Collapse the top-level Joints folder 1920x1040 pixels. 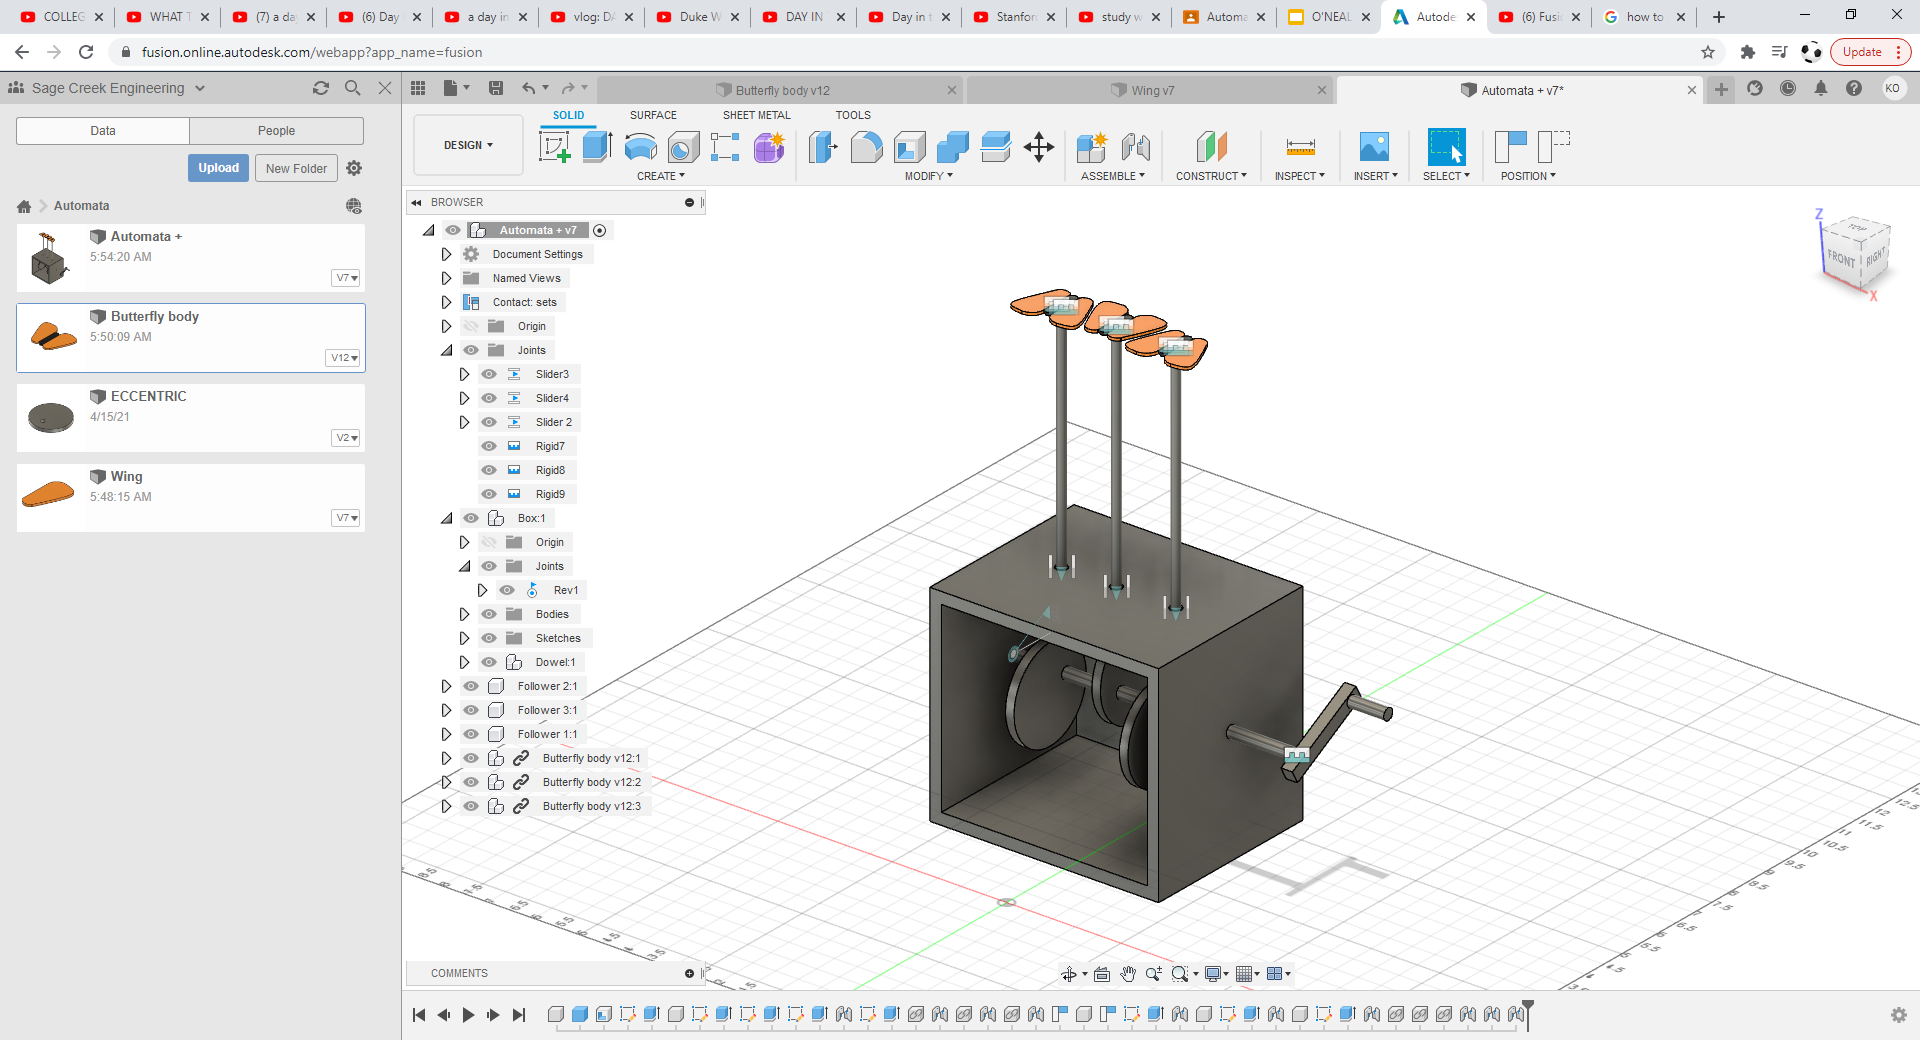click(x=446, y=350)
